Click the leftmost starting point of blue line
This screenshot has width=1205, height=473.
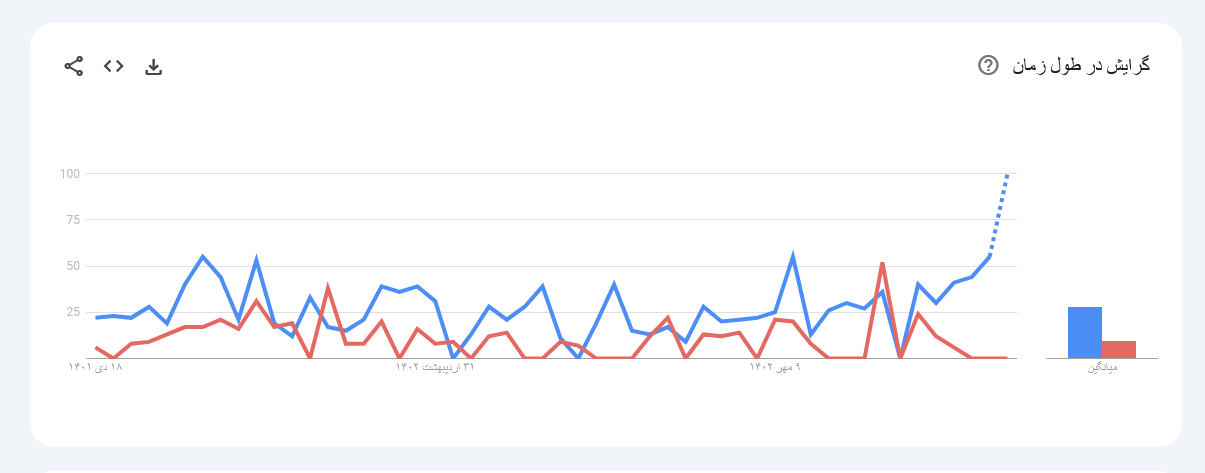(96, 318)
